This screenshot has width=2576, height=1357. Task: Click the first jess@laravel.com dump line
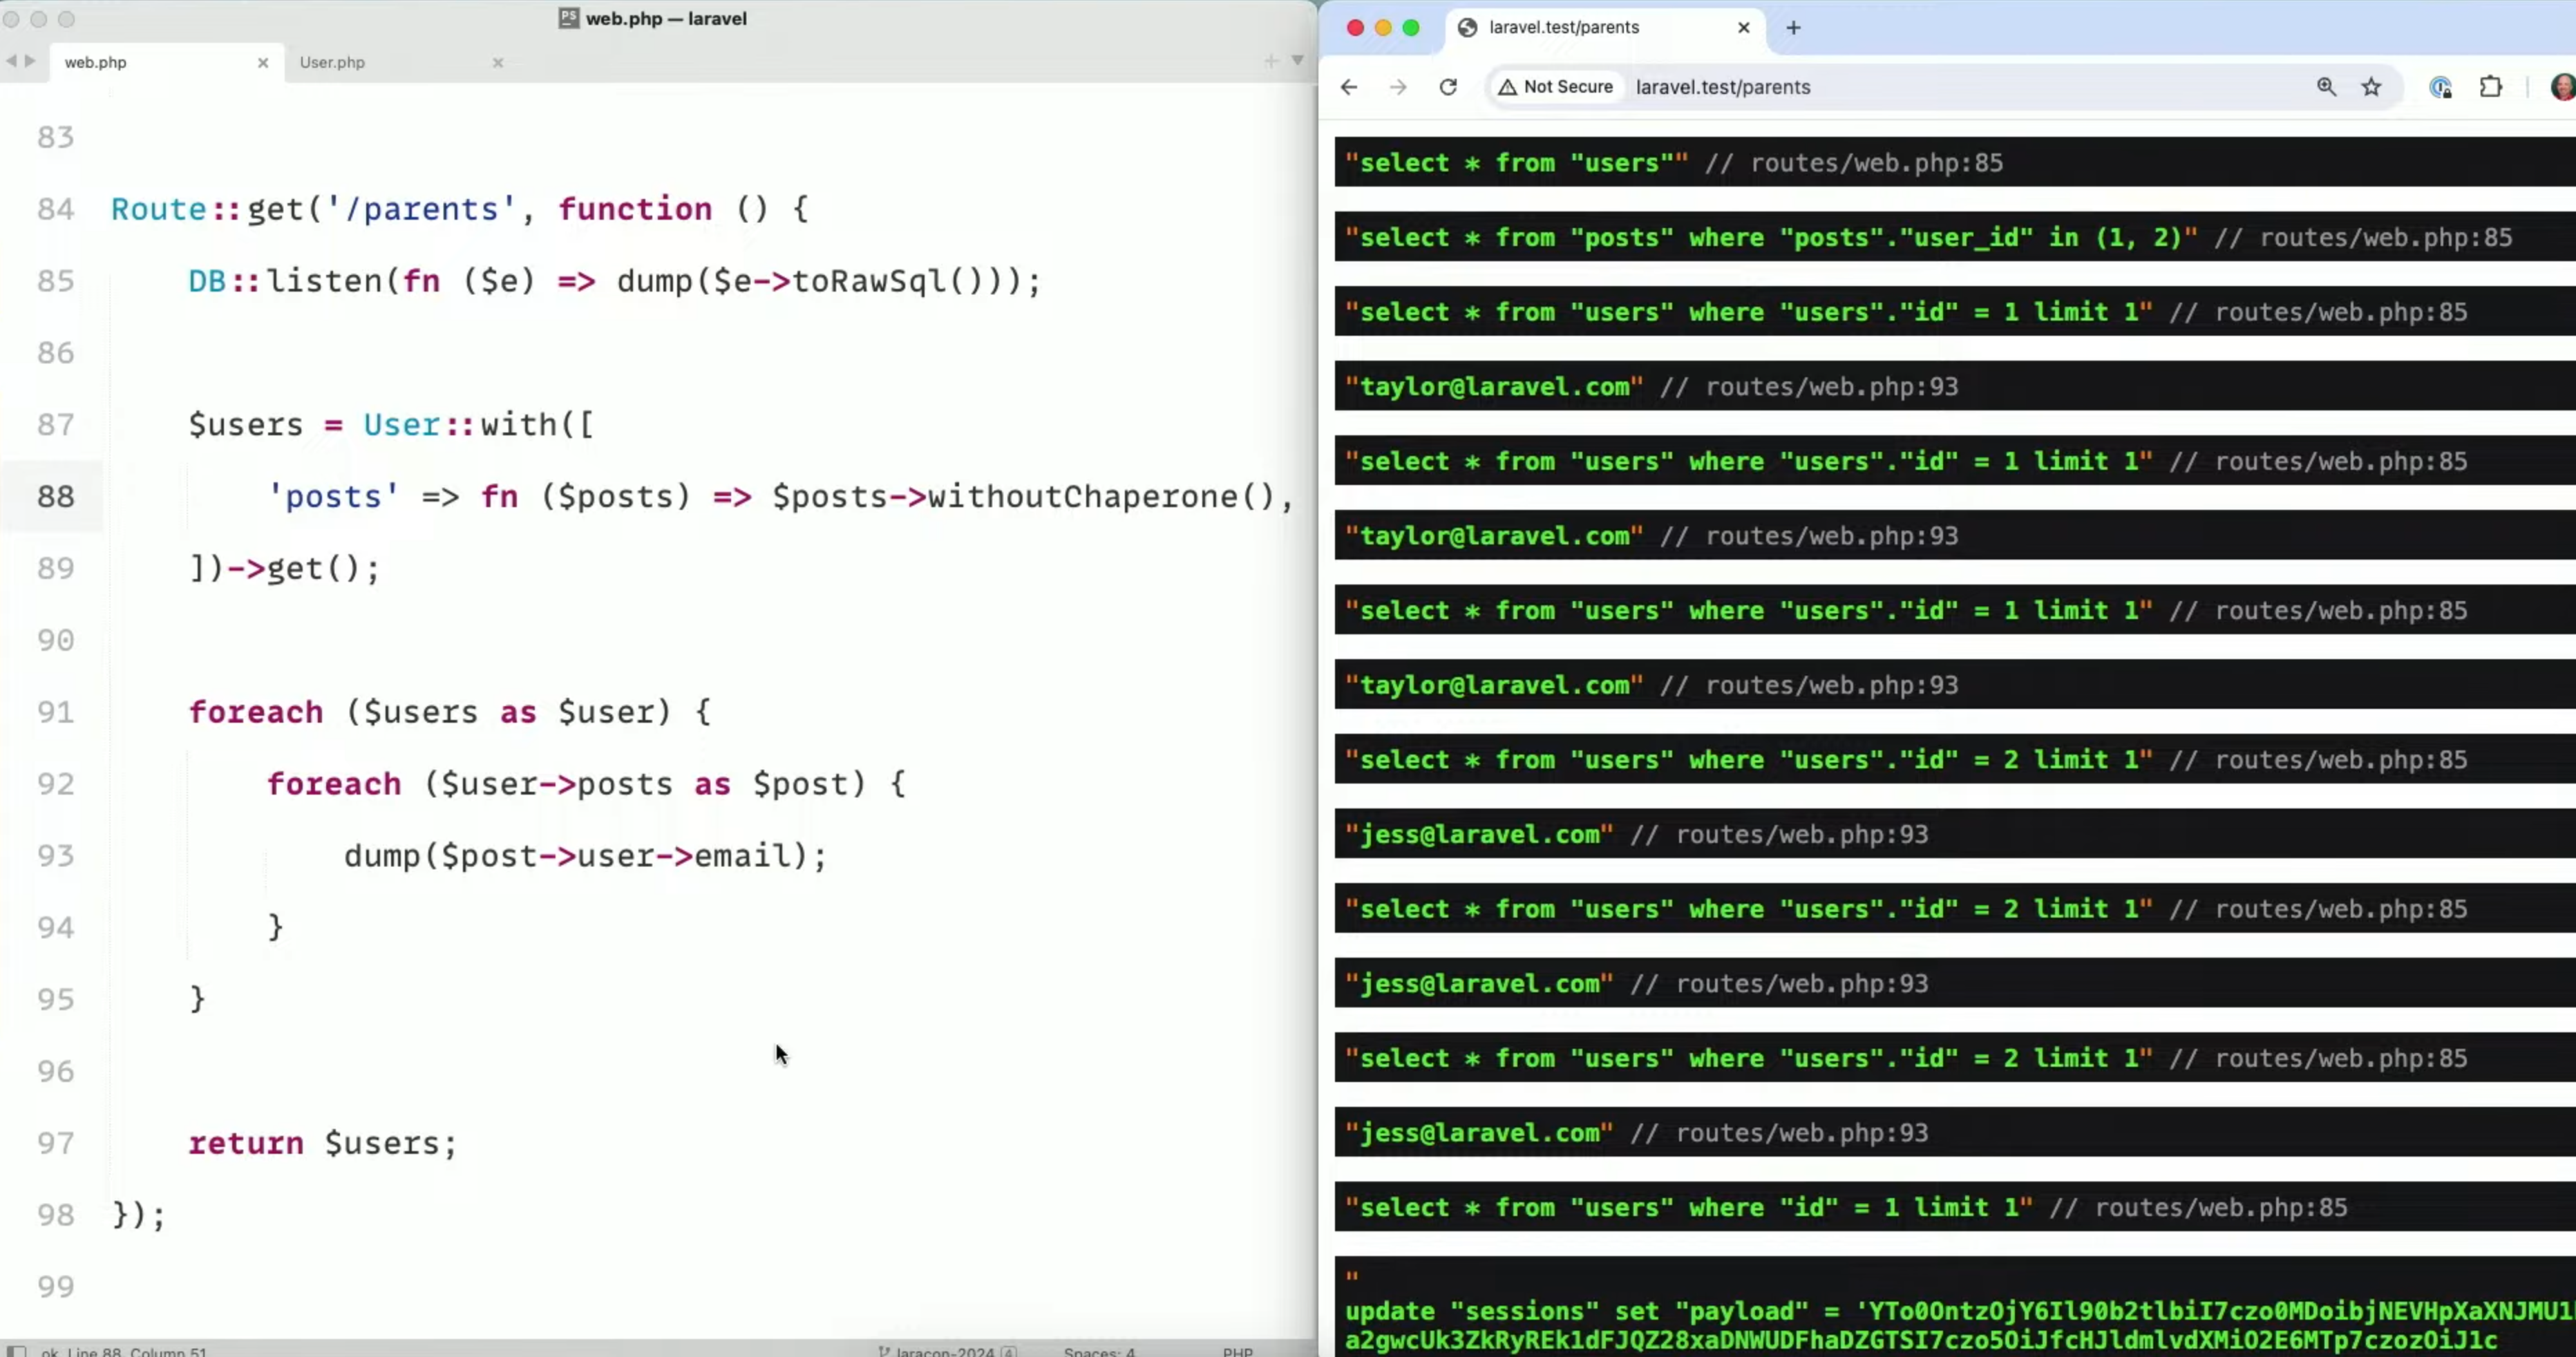(x=1954, y=834)
